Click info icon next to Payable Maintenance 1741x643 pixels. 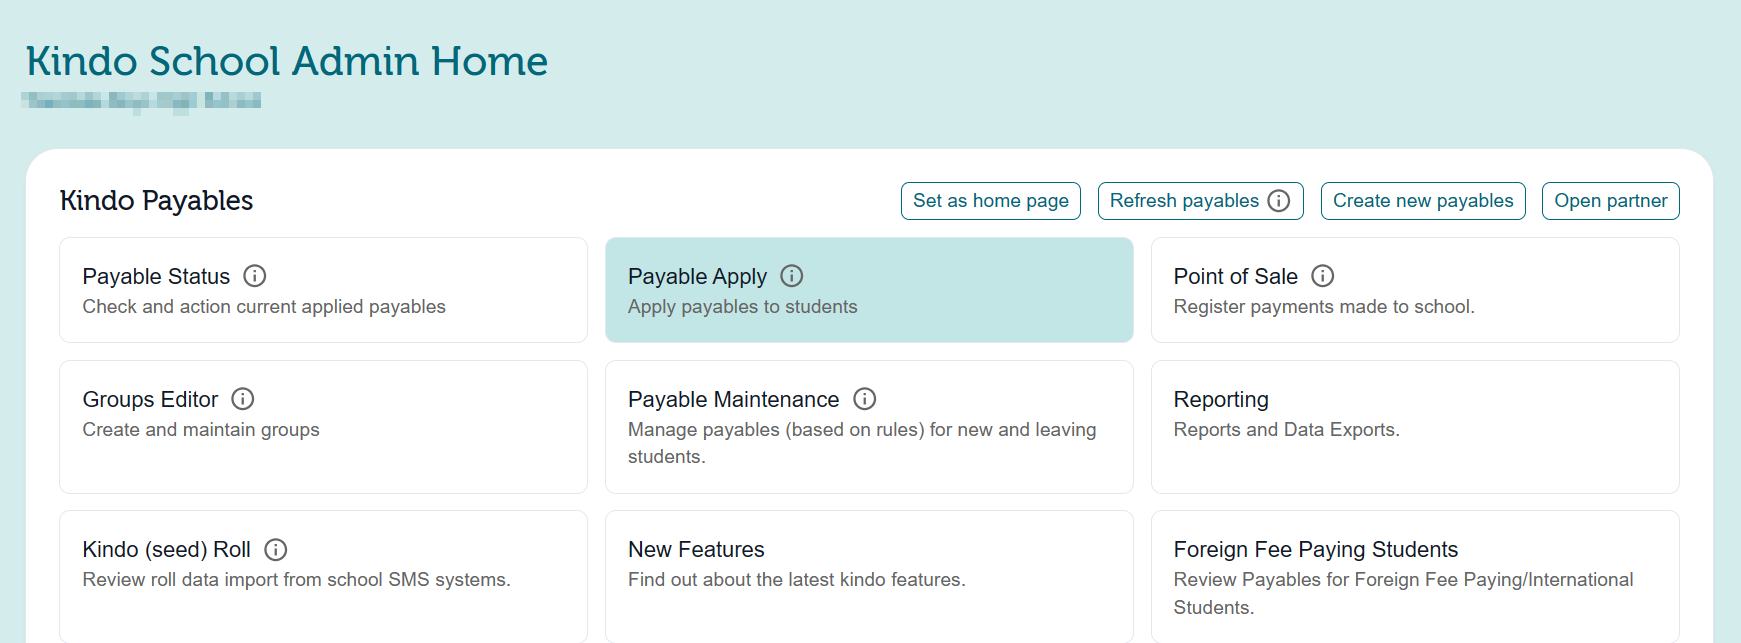click(x=865, y=399)
